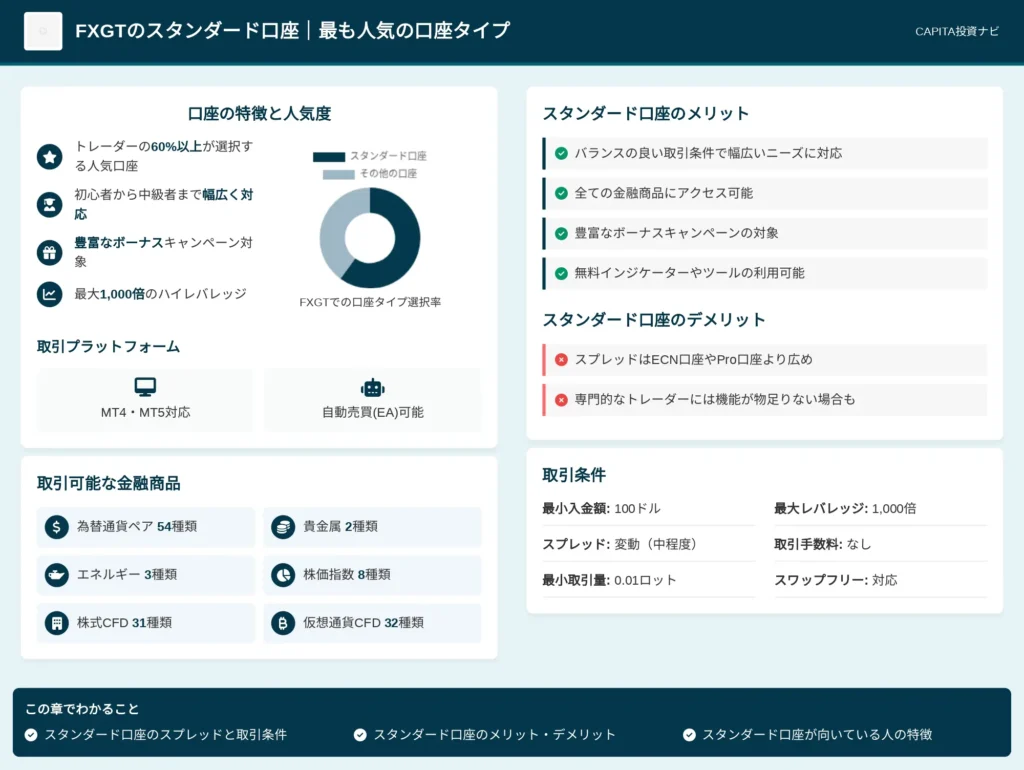The width and height of the screenshot is (1024, 770).
Task: Click the green check beside 無料インジケーターやツール
Action: tap(561, 273)
